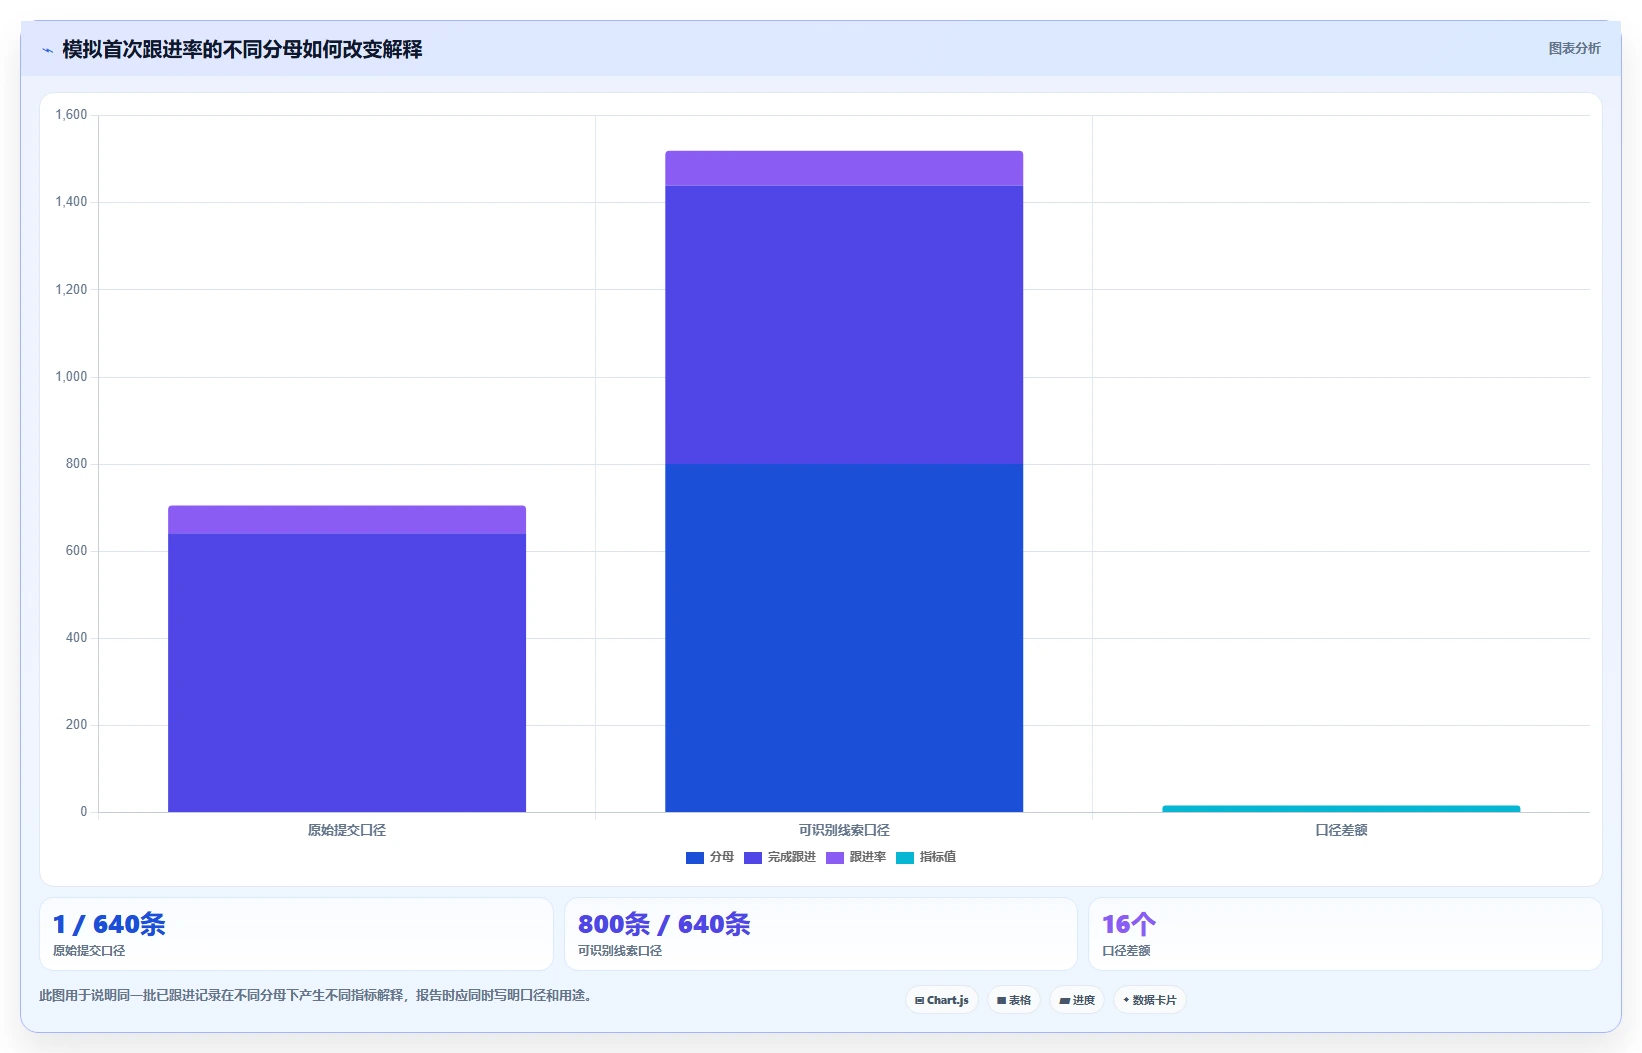Open the 图表分析 label in header
Image resolution: width=1642 pixels, height=1053 pixels.
coord(1574,48)
